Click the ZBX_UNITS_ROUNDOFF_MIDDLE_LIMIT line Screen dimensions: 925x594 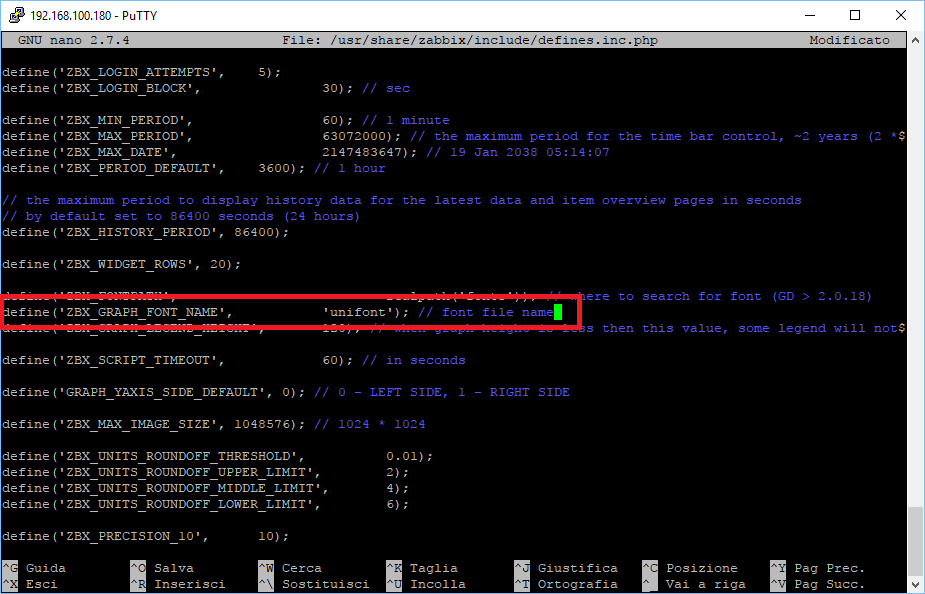coord(205,488)
